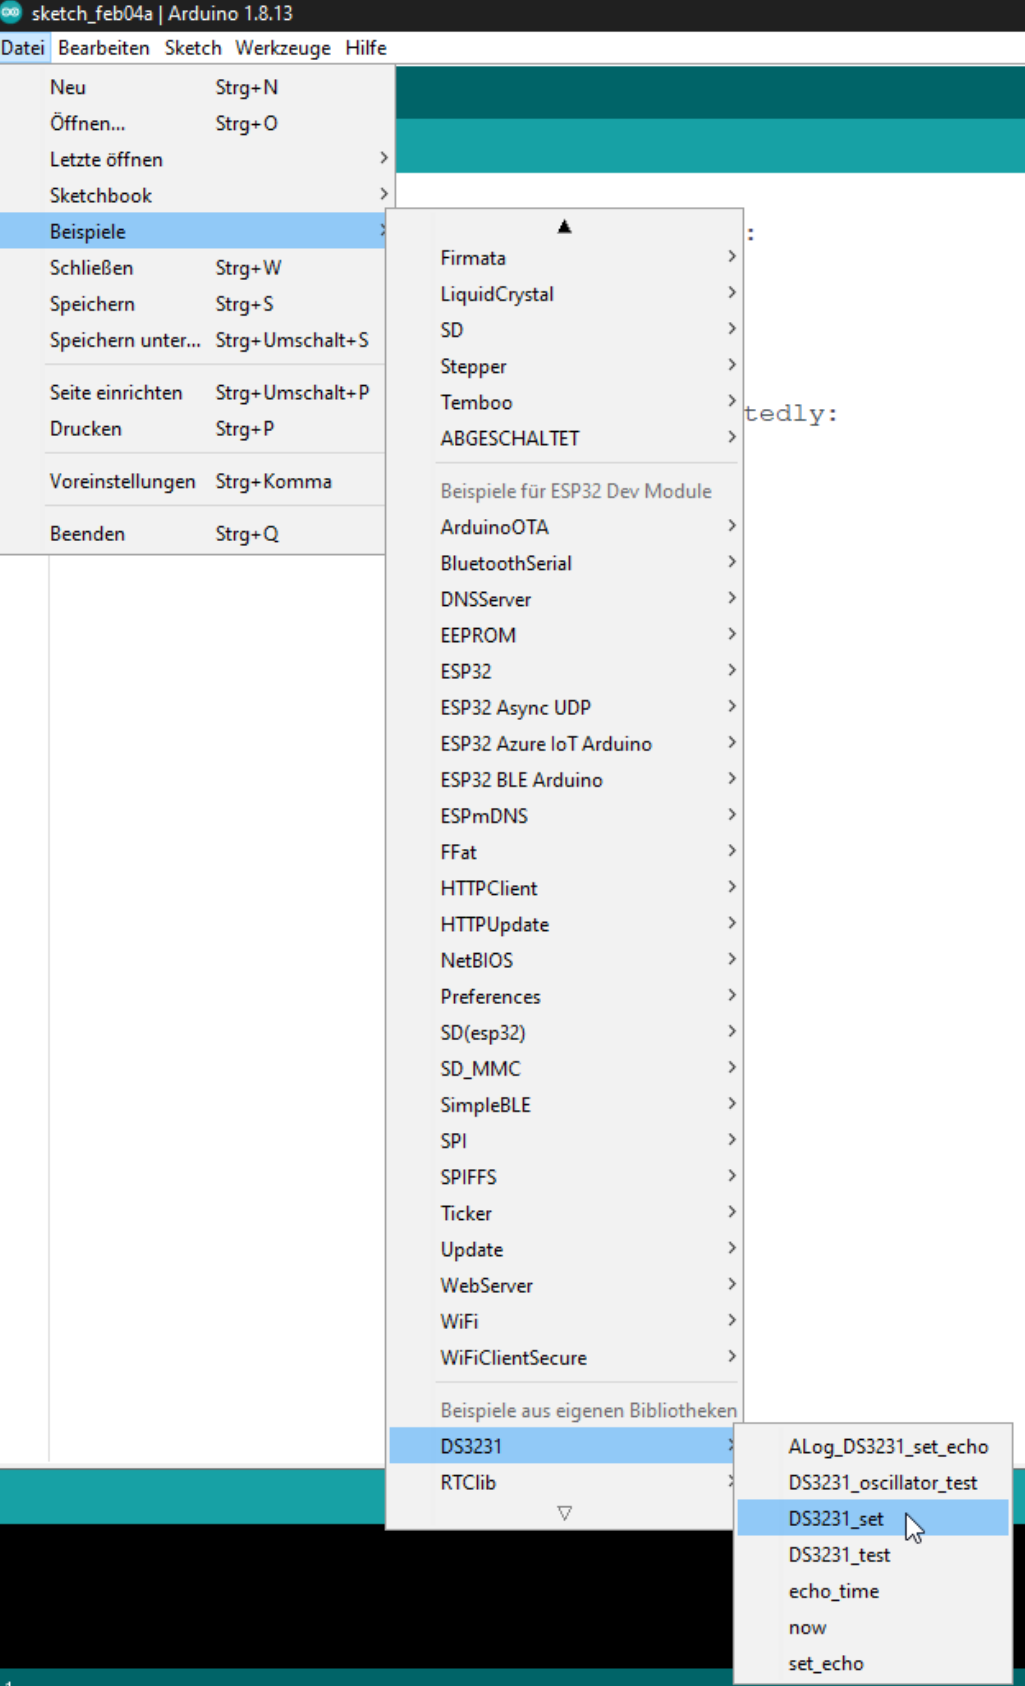Viewport: 1025px width, 1686px height.
Task: Click Beenden to quit Arduino
Action: 87,534
